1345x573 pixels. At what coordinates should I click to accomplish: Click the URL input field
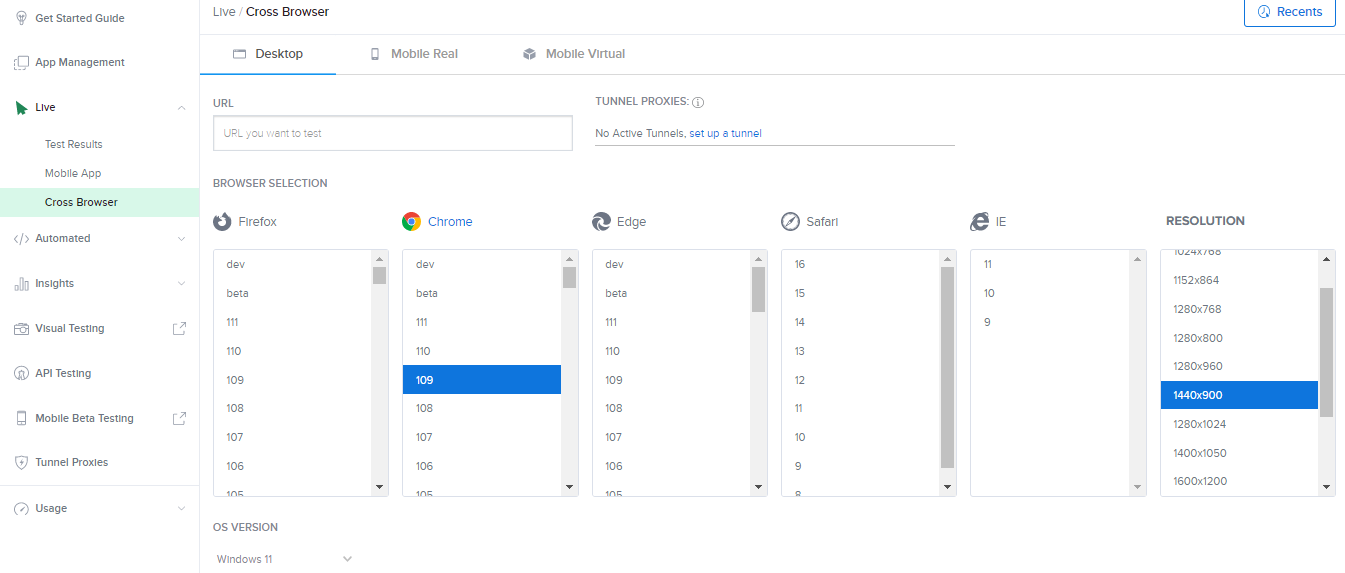click(x=392, y=133)
